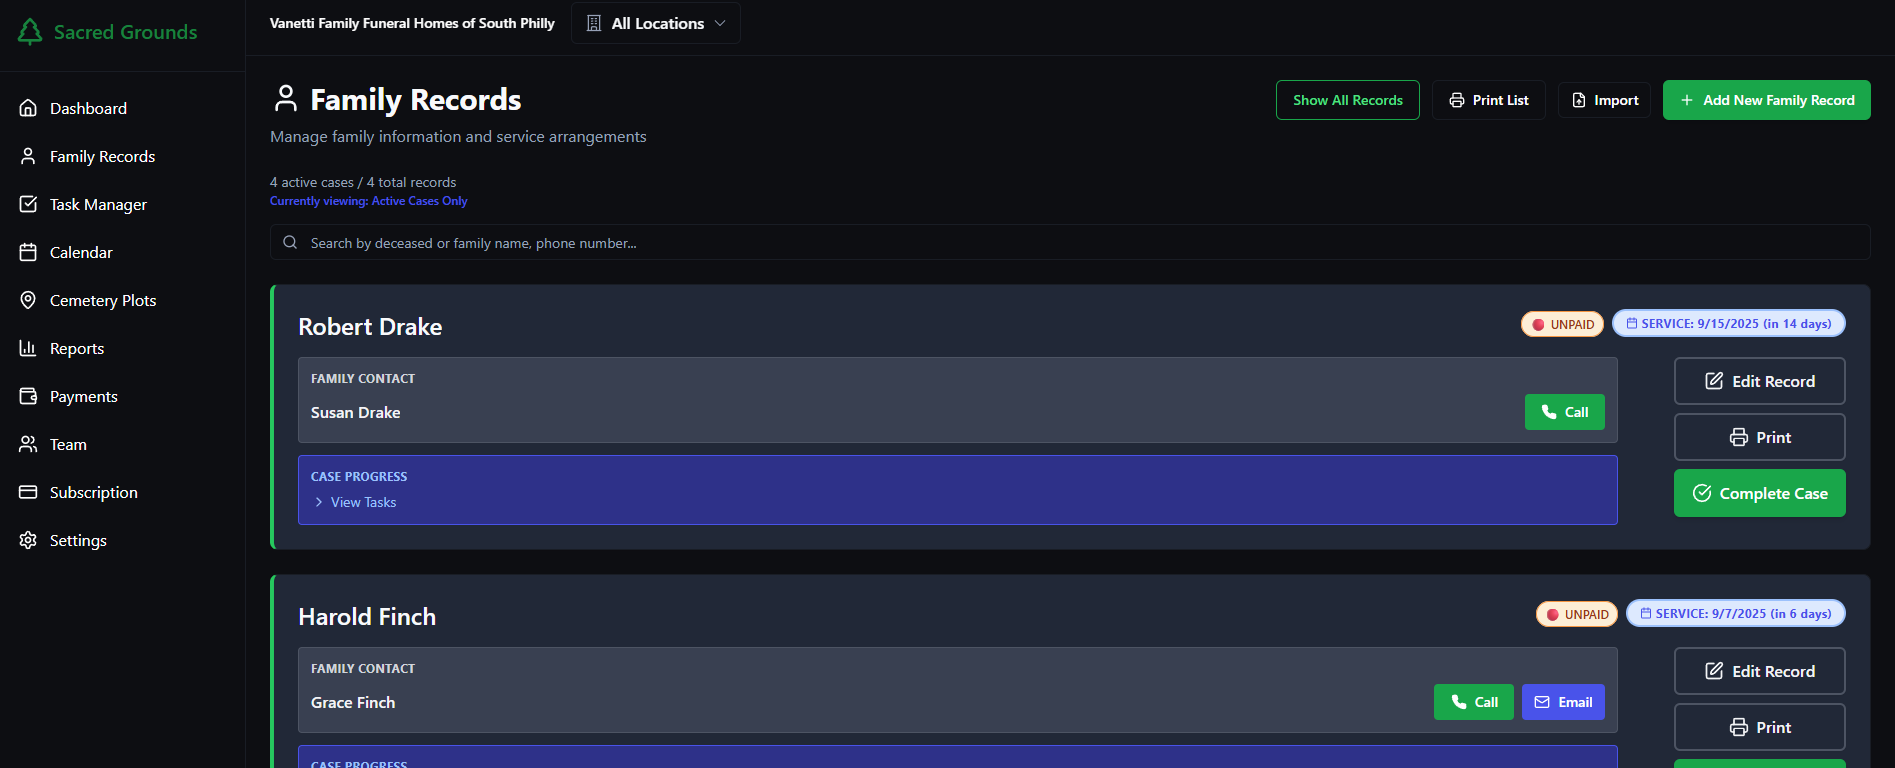This screenshot has height=768, width=1895.
Task: Click the '4 active cases / 4 total records' text
Action: (x=363, y=182)
